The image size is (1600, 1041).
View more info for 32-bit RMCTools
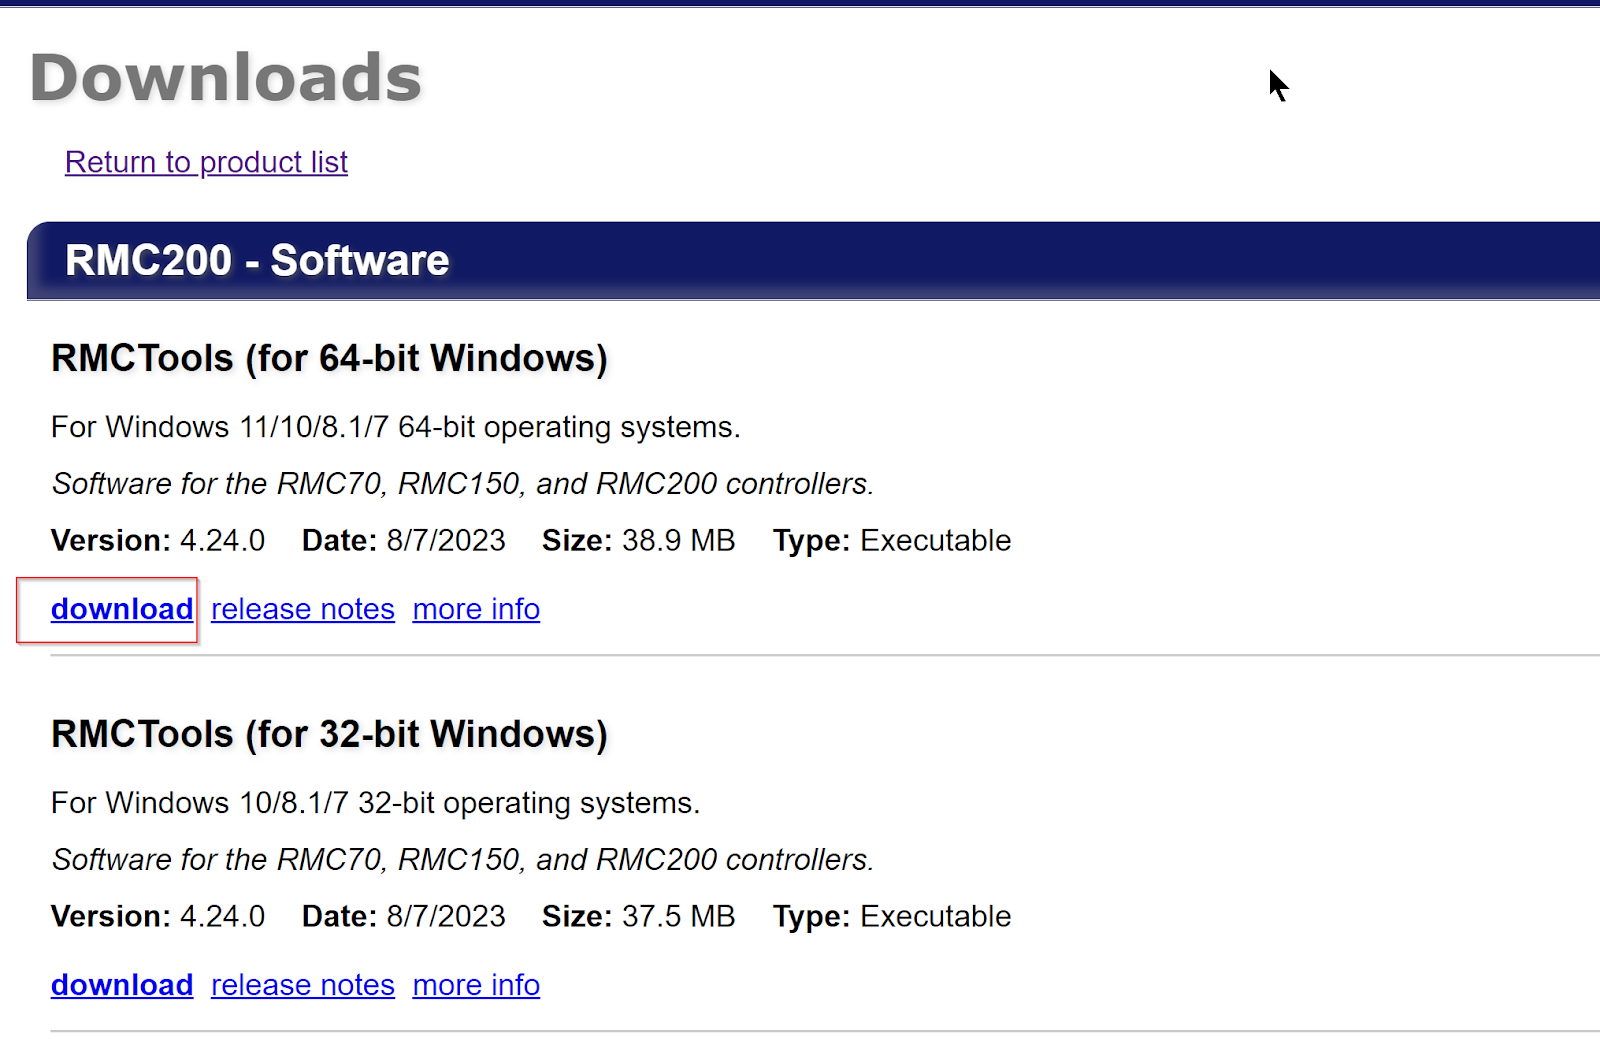point(476,985)
